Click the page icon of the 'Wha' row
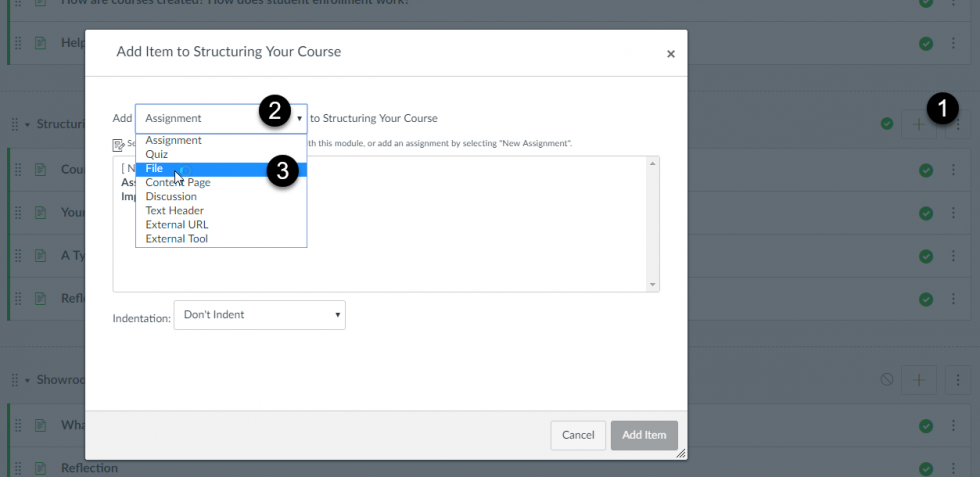 [41, 425]
